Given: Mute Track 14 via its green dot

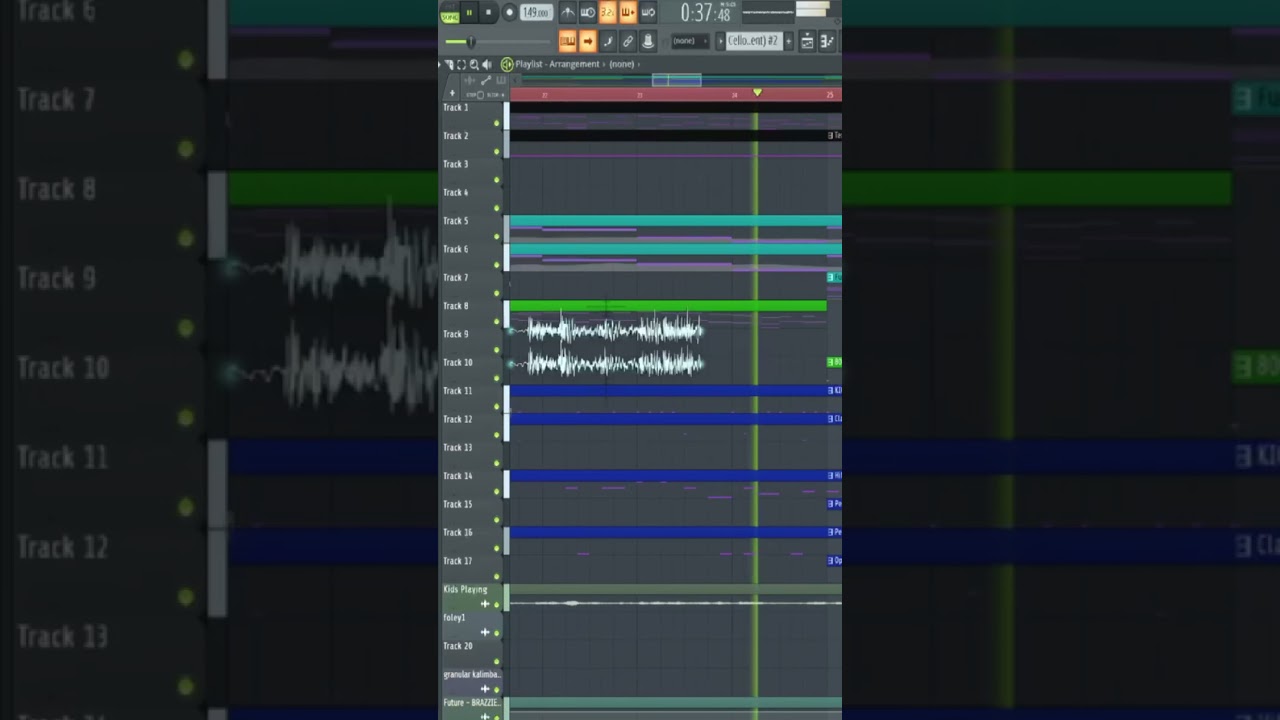Looking at the screenshot, I should pos(497,491).
